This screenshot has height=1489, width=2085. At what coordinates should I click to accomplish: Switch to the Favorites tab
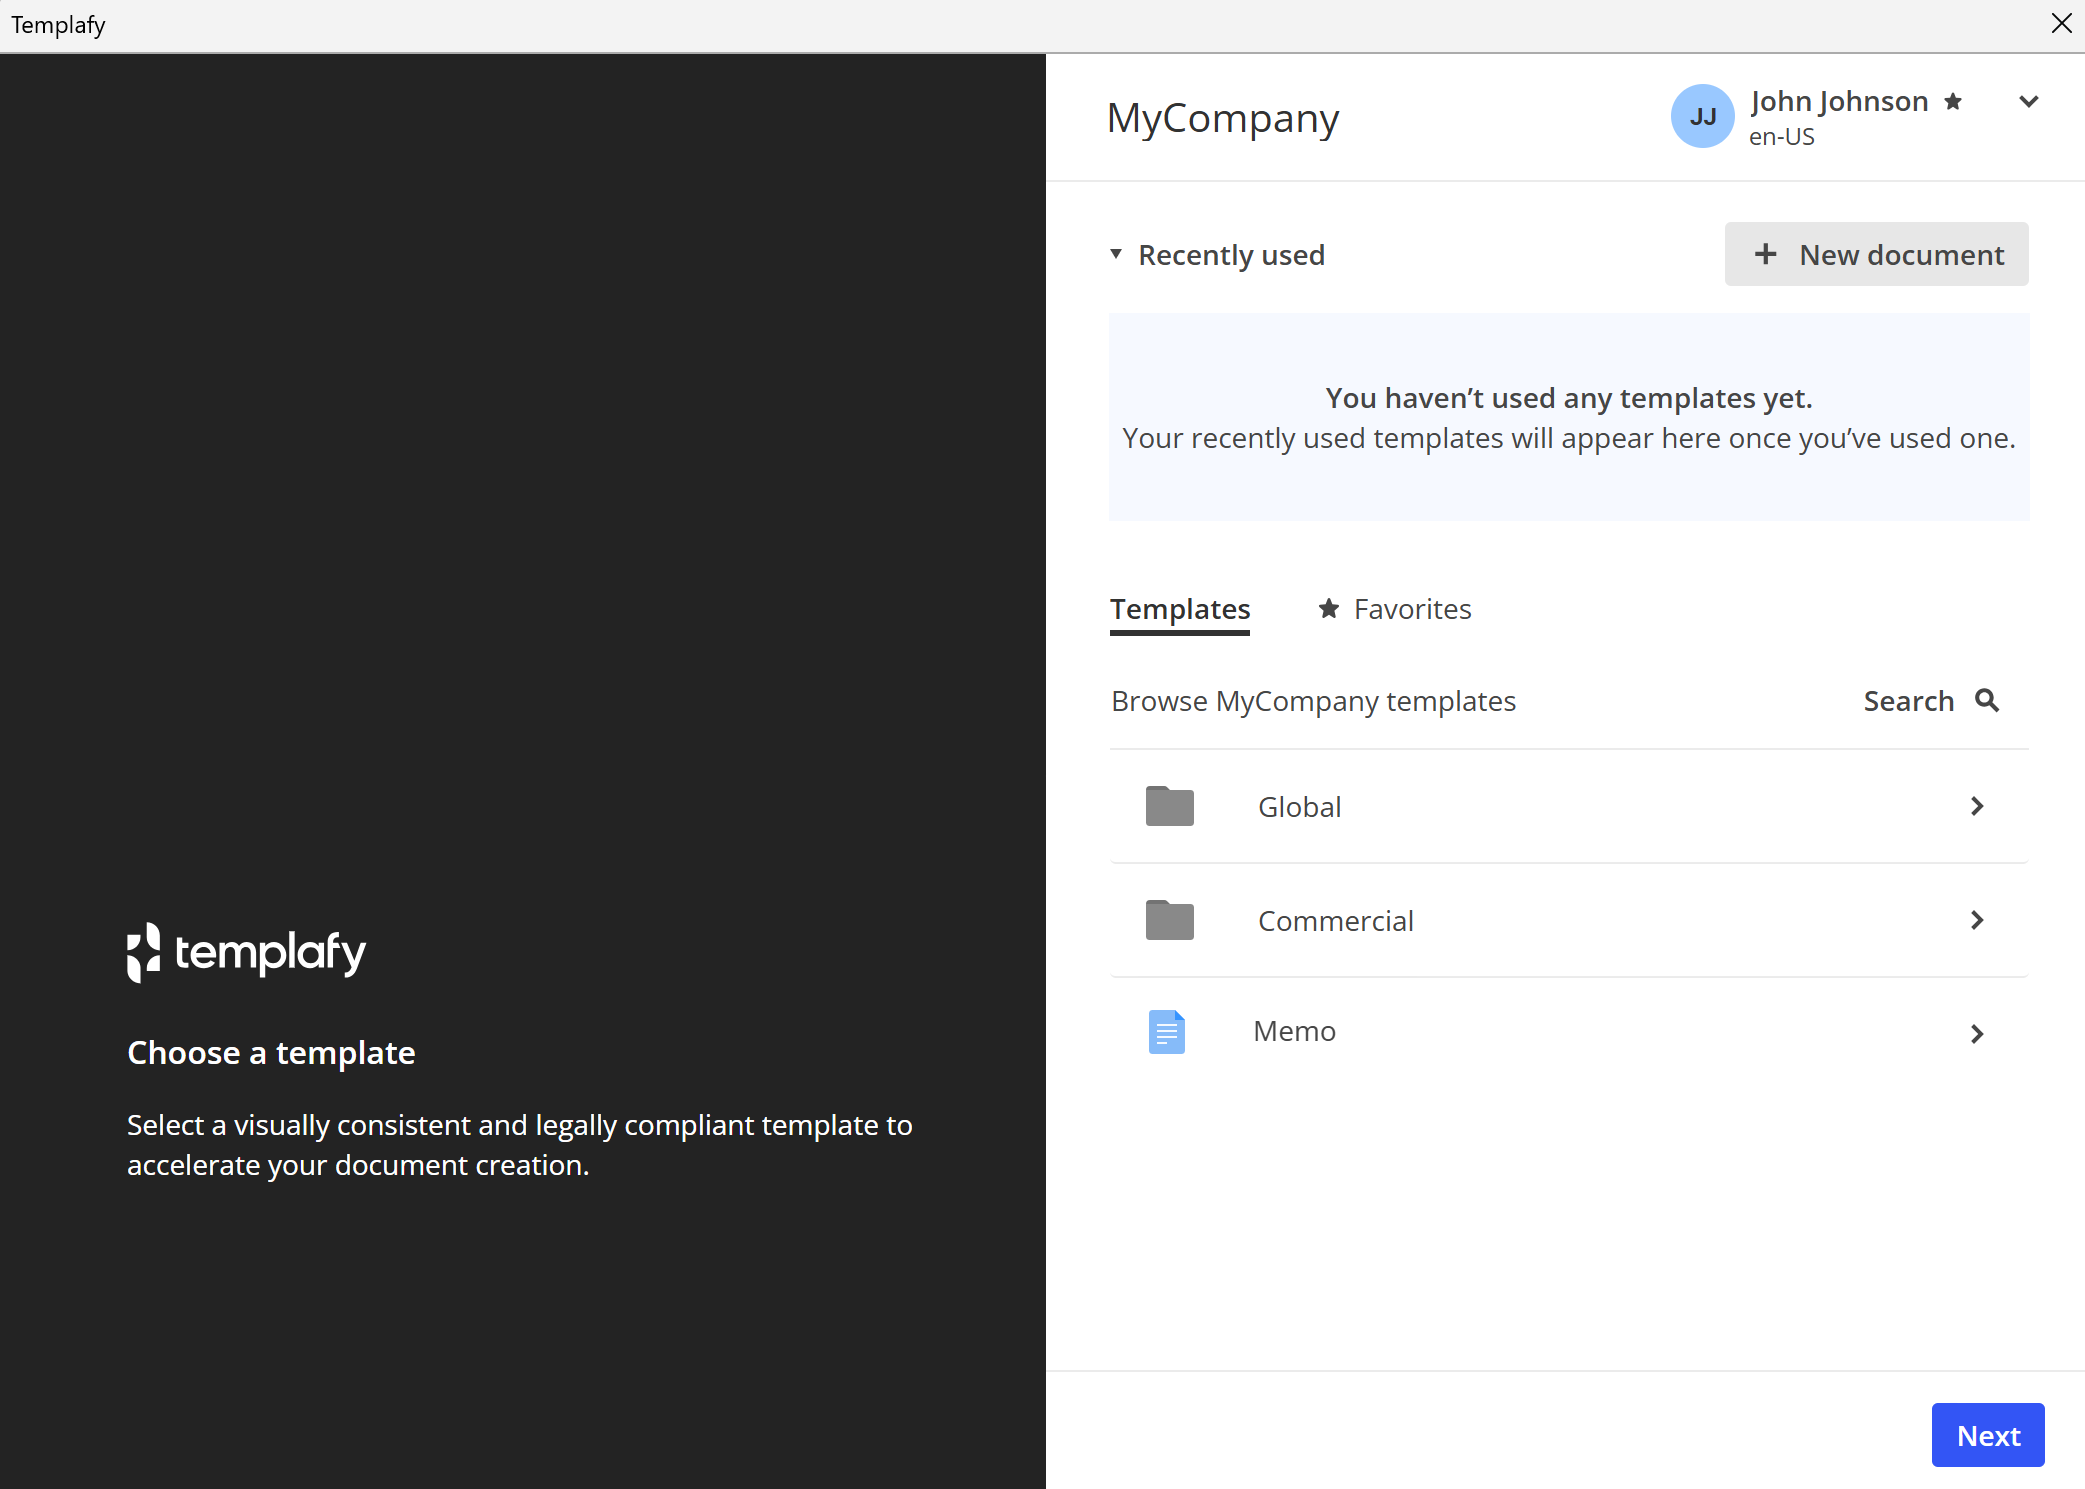(x=1394, y=609)
